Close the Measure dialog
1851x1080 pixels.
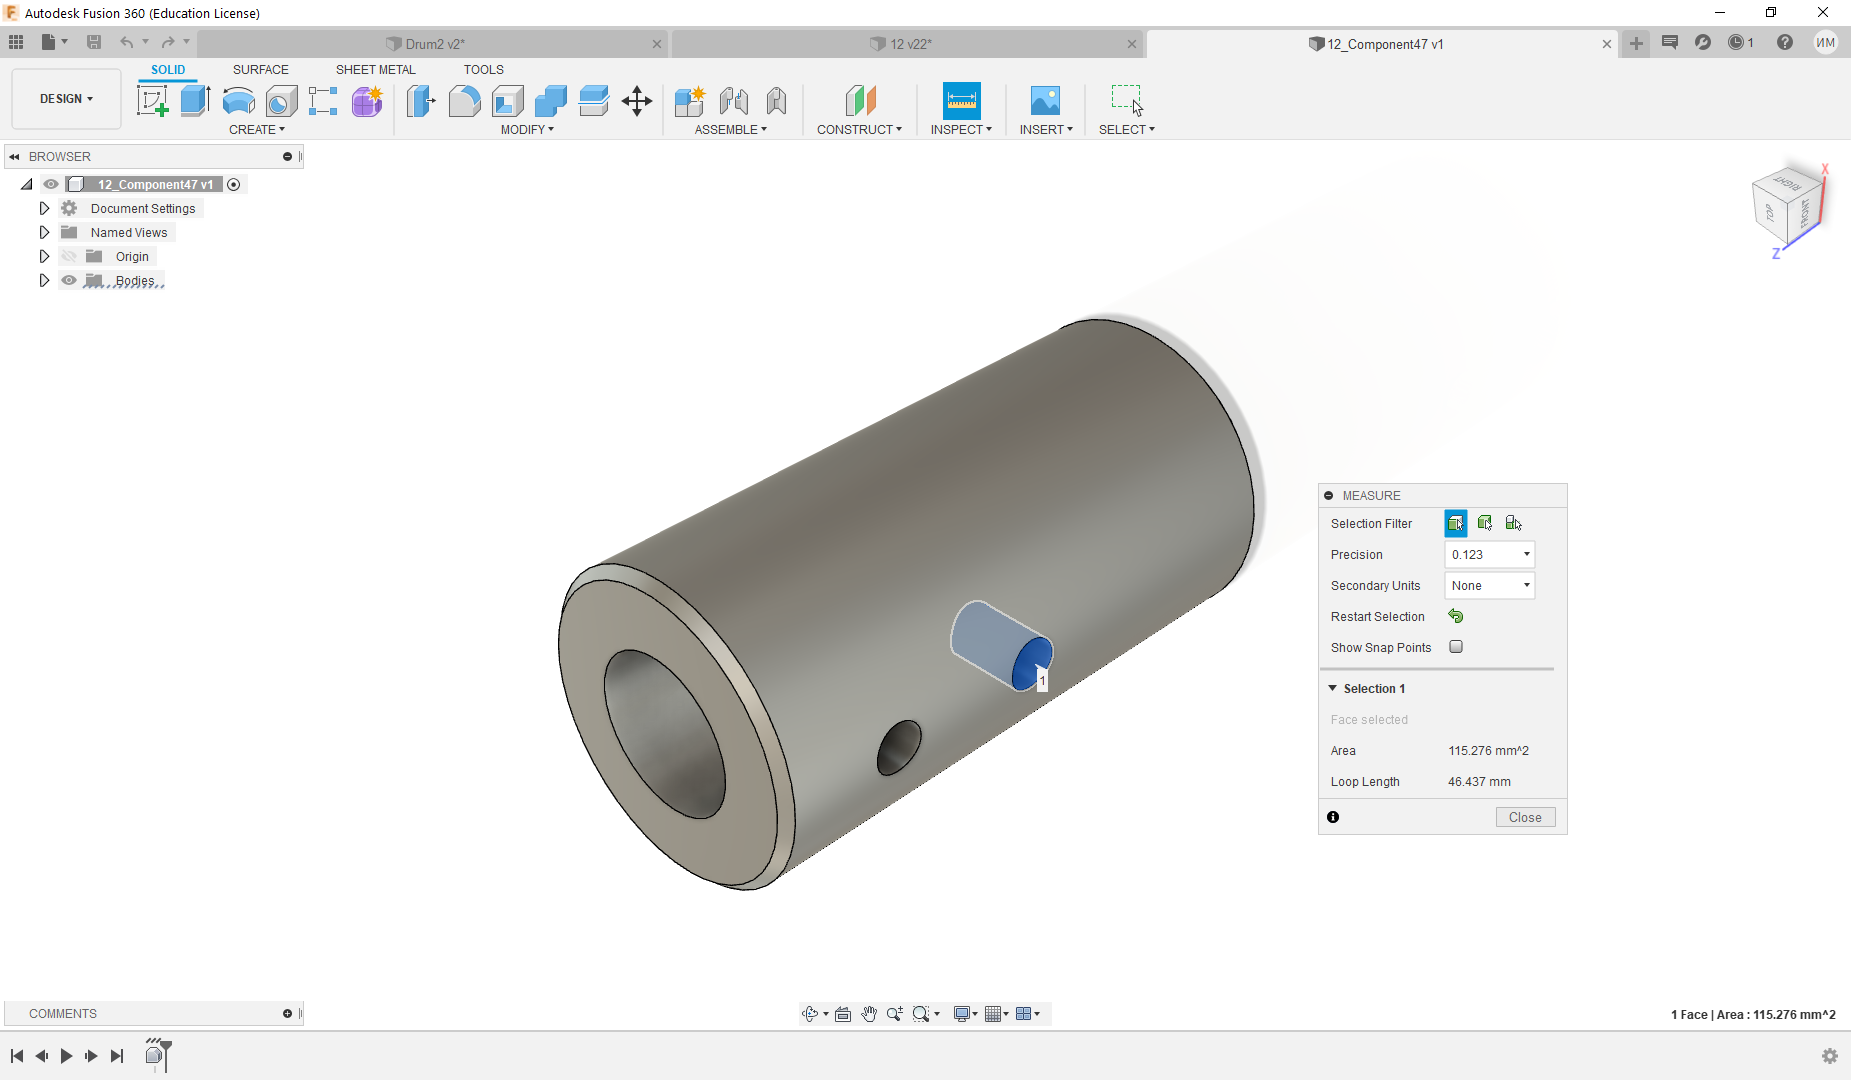click(1525, 818)
